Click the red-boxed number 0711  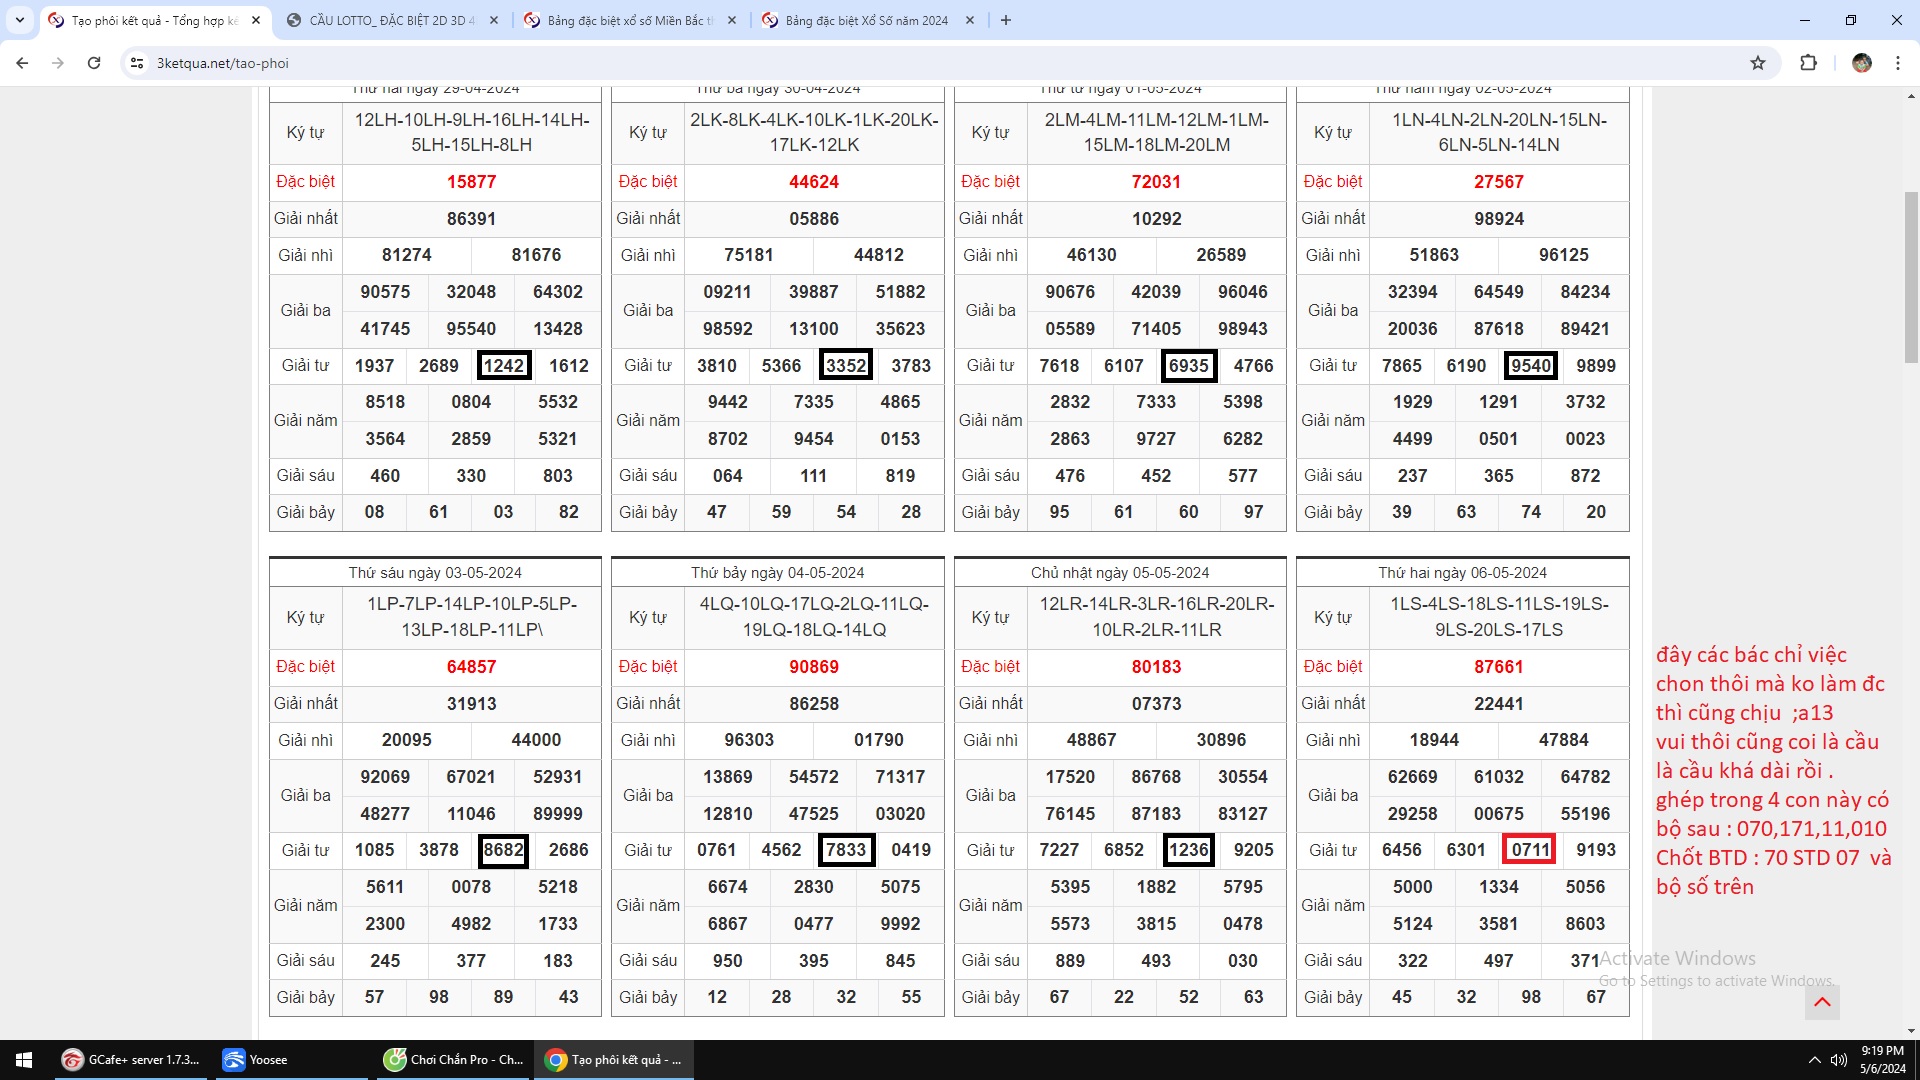(1529, 850)
